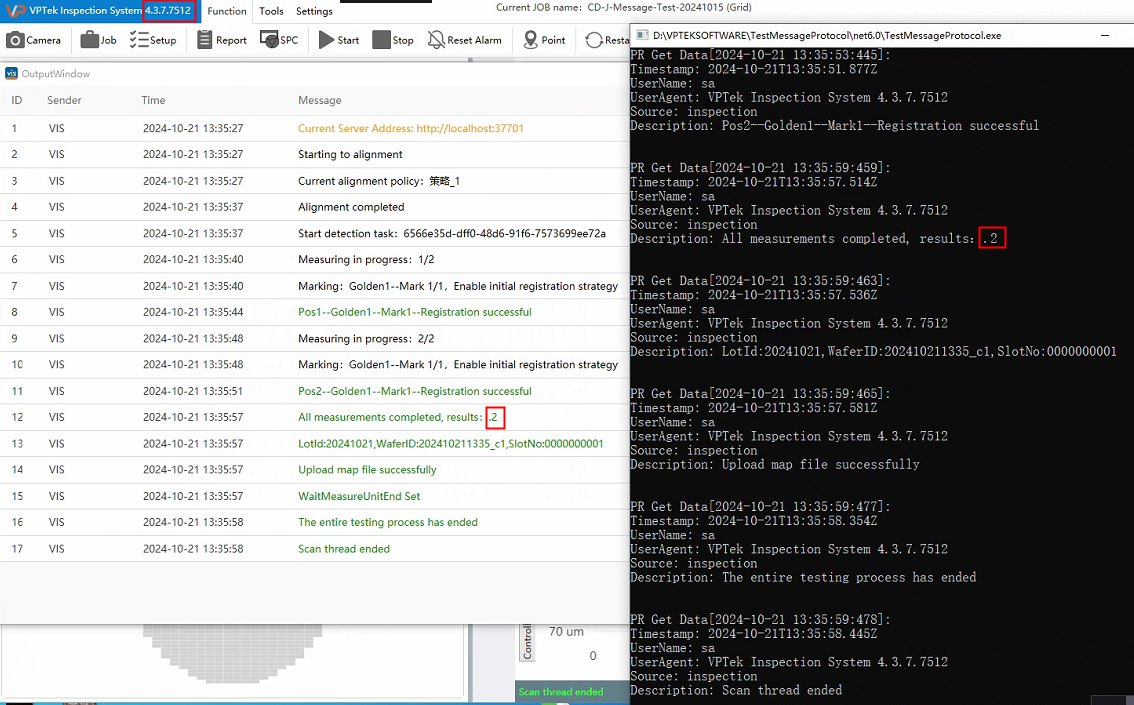Select the 'Start detection task' row

(x=315, y=233)
